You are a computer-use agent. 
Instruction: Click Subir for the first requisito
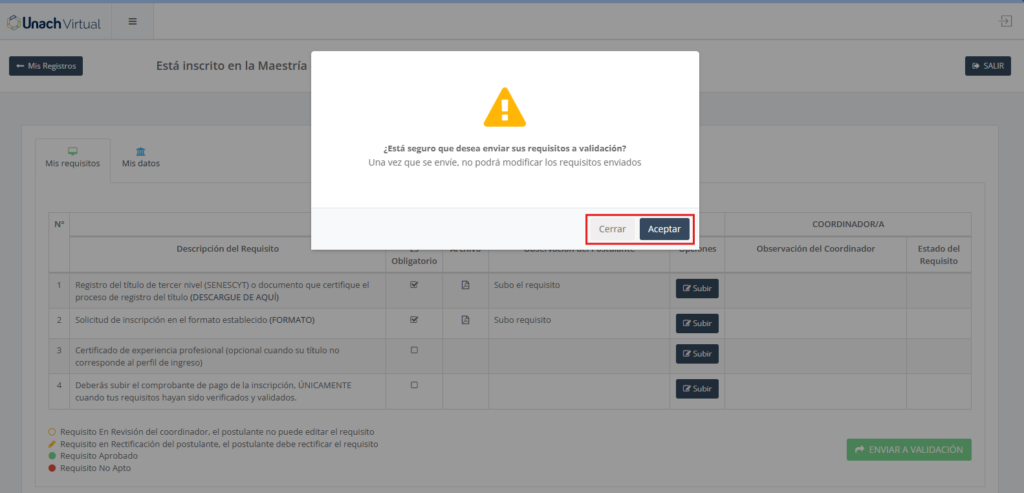697,289
